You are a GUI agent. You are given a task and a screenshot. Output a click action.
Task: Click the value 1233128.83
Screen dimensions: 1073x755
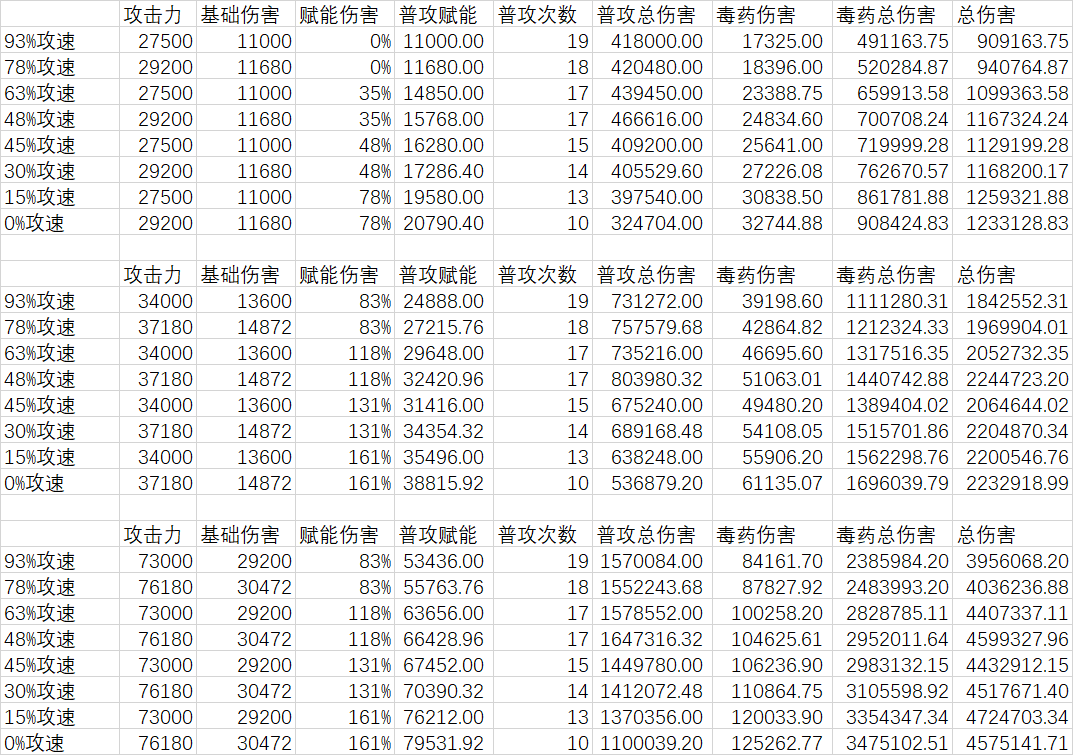click(x=1012, y=223)
